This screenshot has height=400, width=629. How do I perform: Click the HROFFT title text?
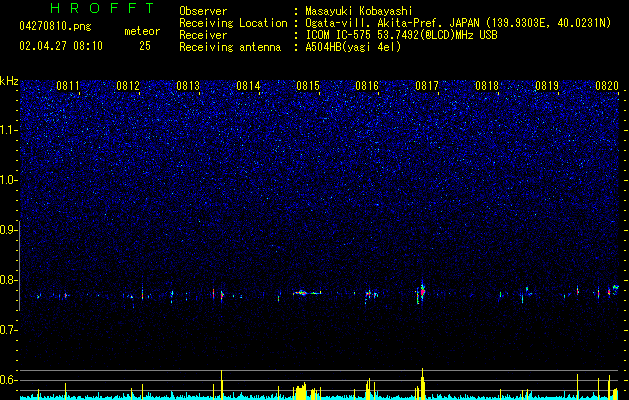coord(103,8)
